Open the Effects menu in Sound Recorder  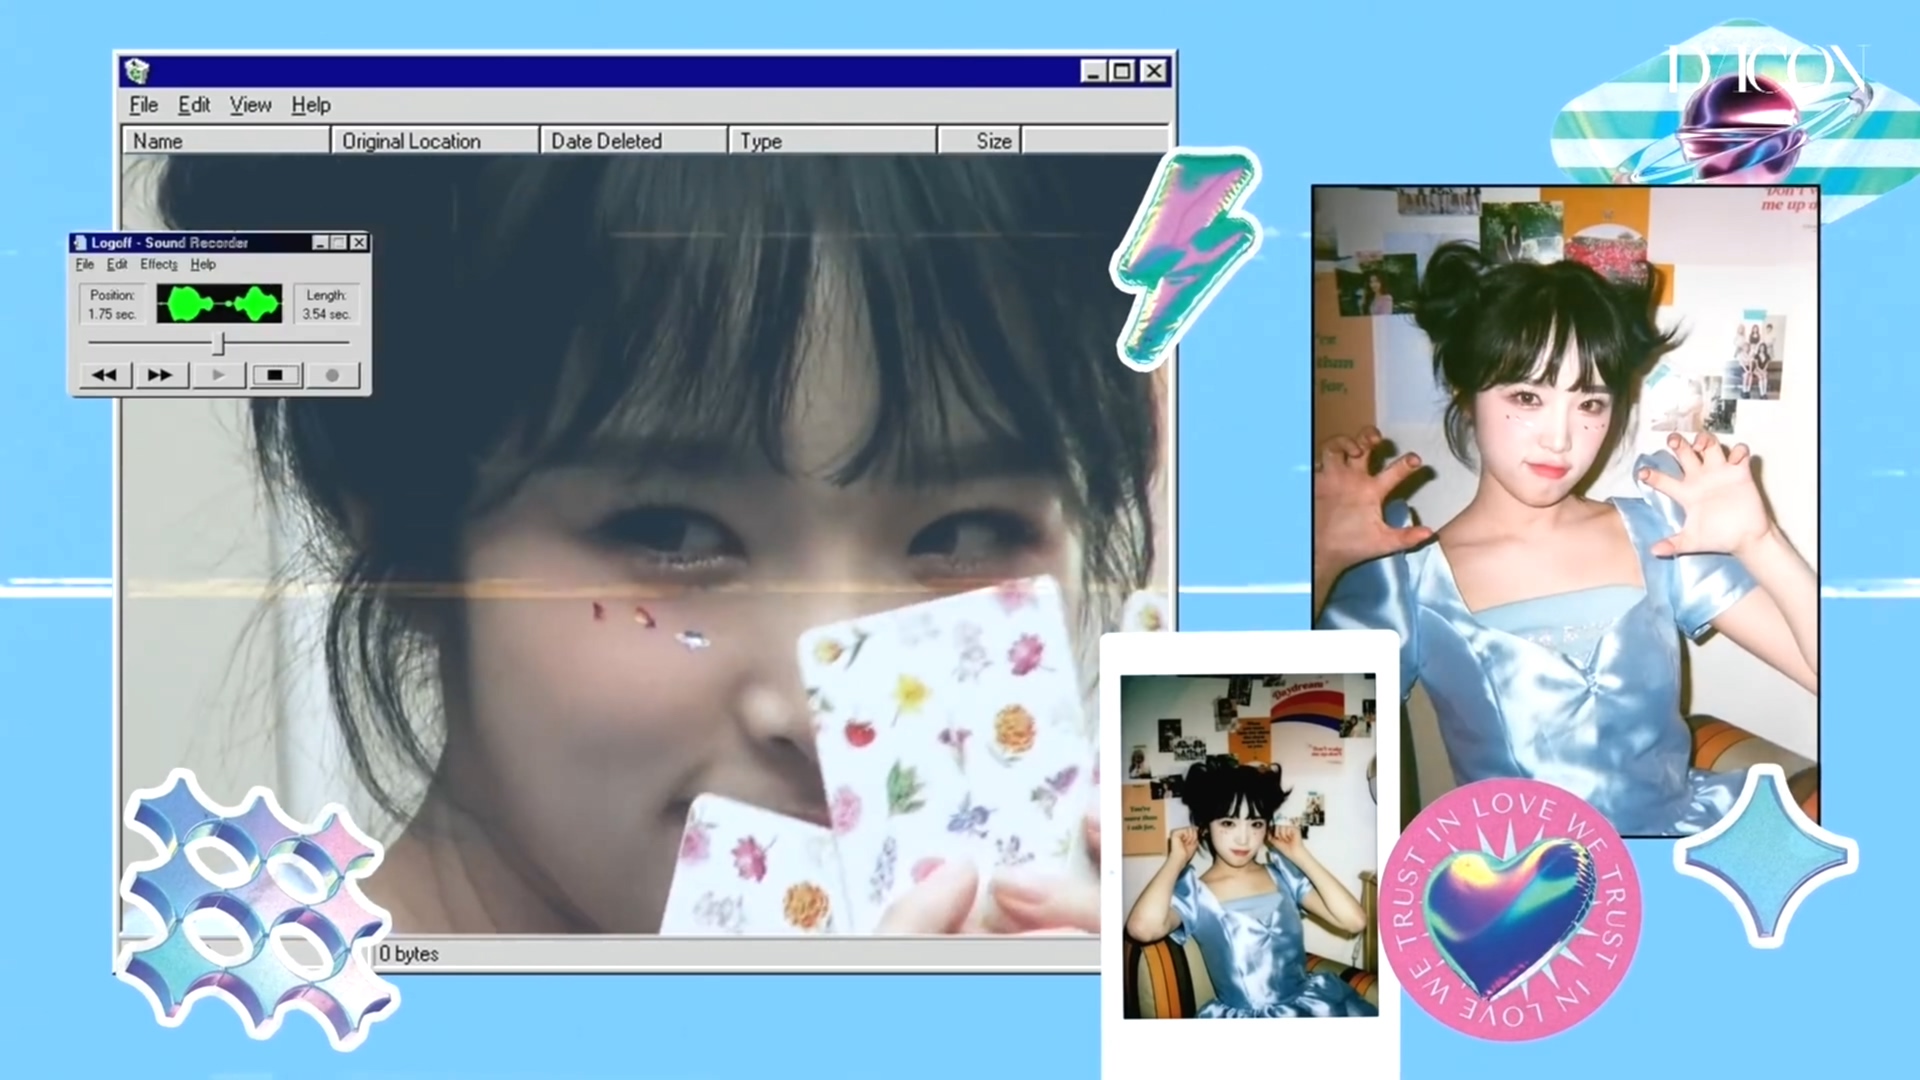click(158, 265)
